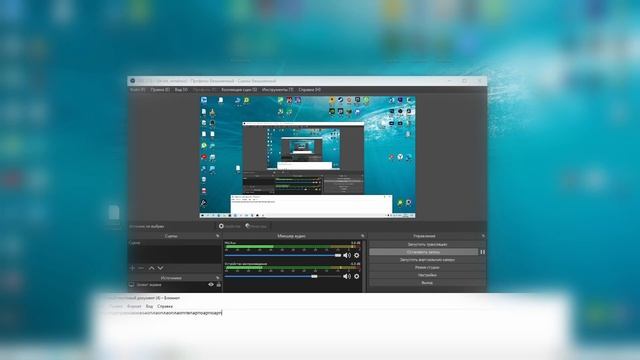Adjust the Mic/Aux volume slider handle
The width and height of the screenshot is (640, 360).
pyautogui.click(x=338, y=256)
